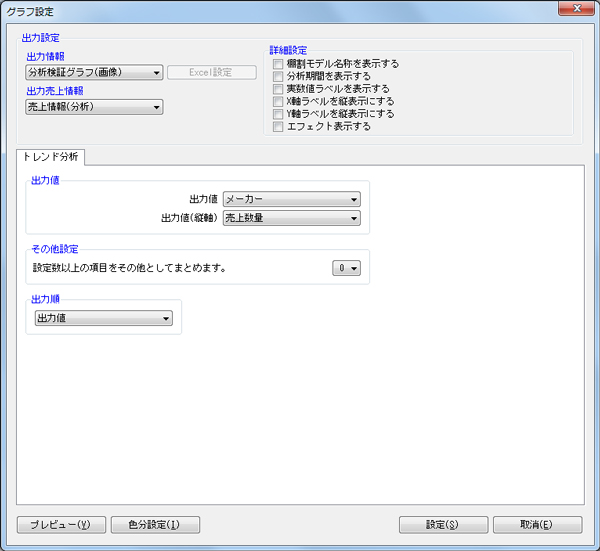Click the 出力売上情報 label

click(x=55, y=91)
